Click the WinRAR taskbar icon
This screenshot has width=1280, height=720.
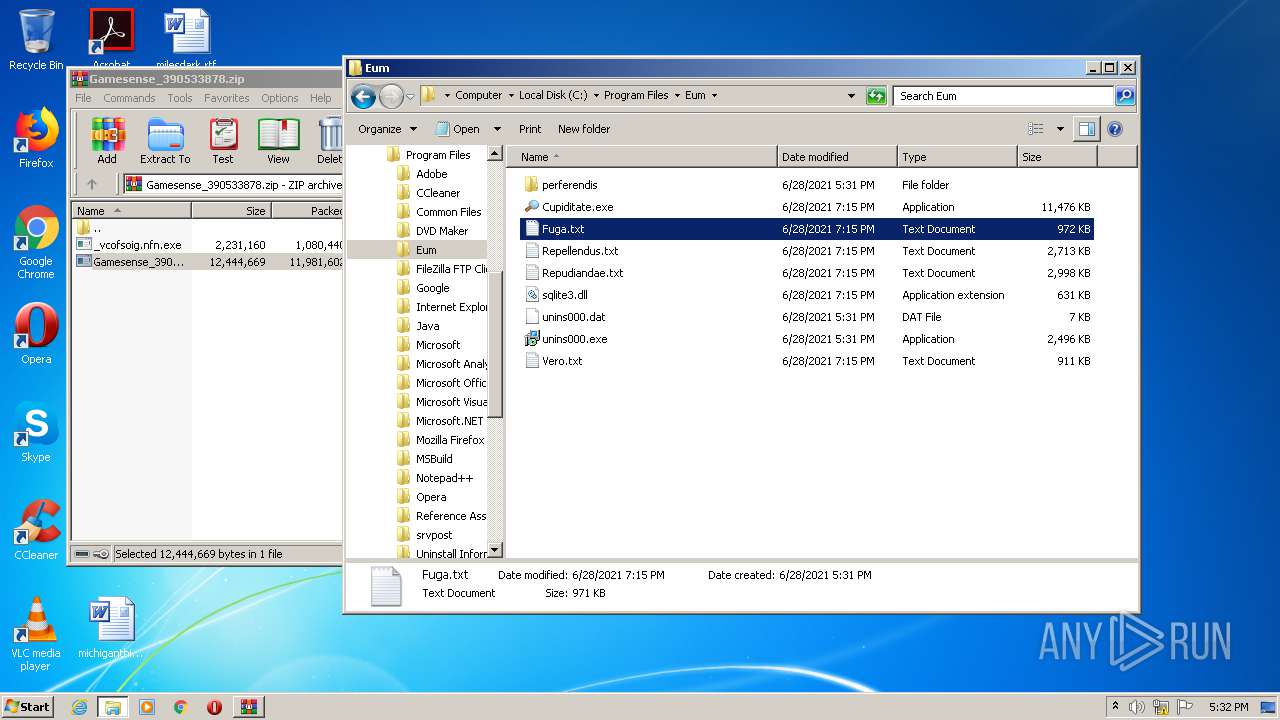[248, 707]
